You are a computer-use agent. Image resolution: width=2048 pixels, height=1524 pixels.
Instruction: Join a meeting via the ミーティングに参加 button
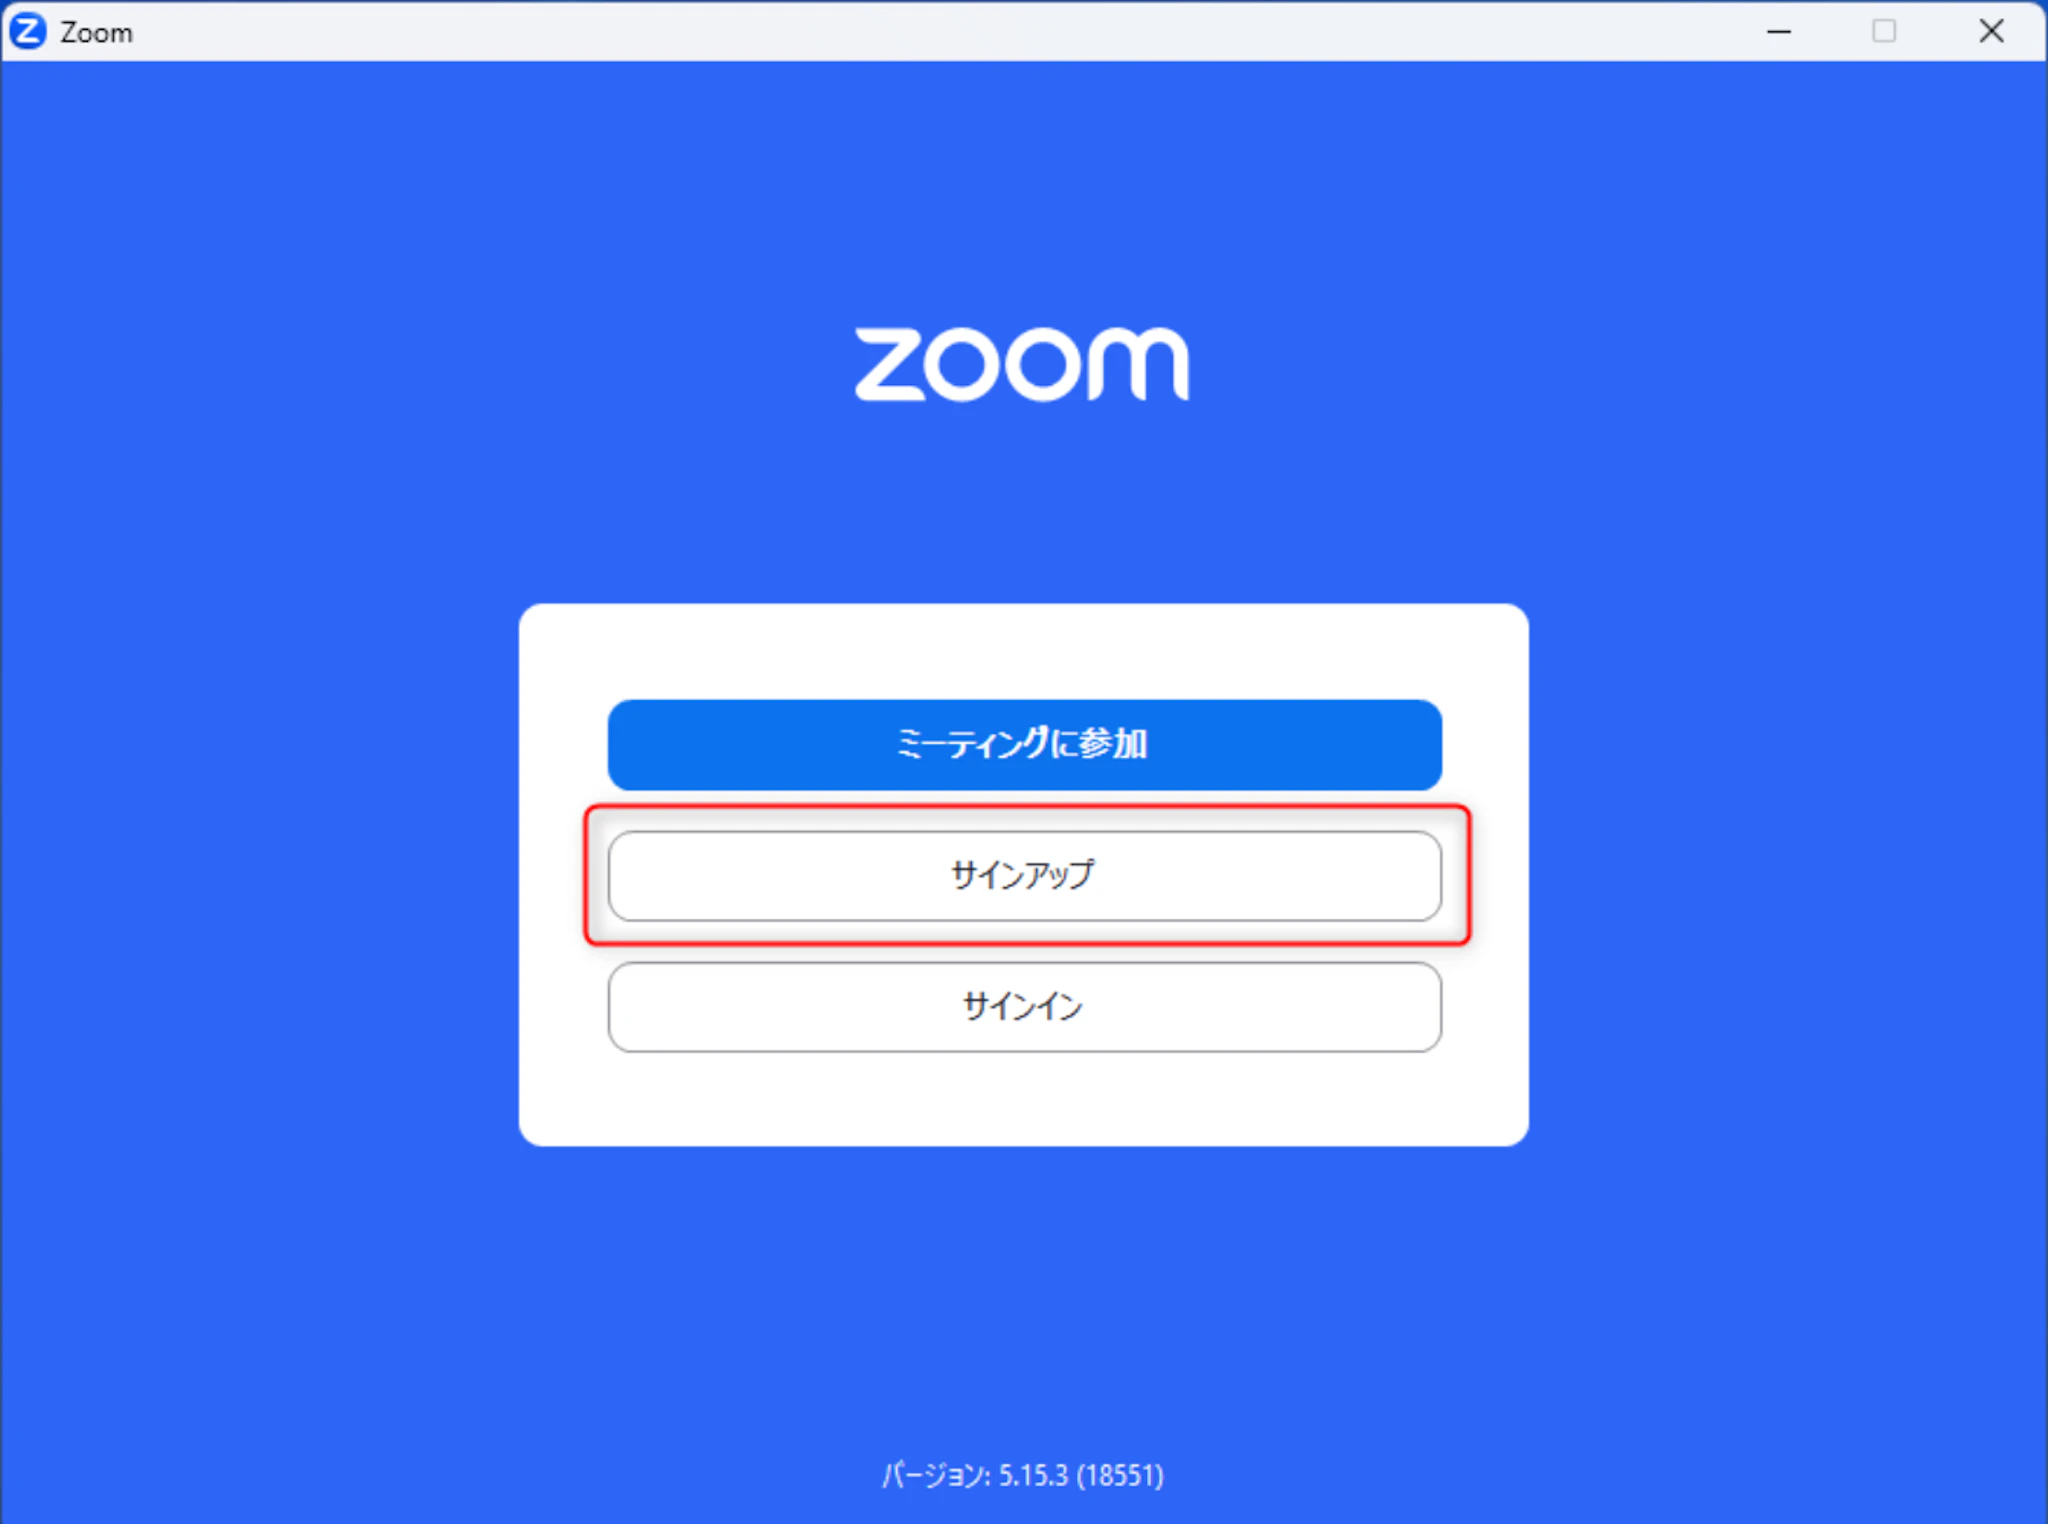(x=1024, y=745)
